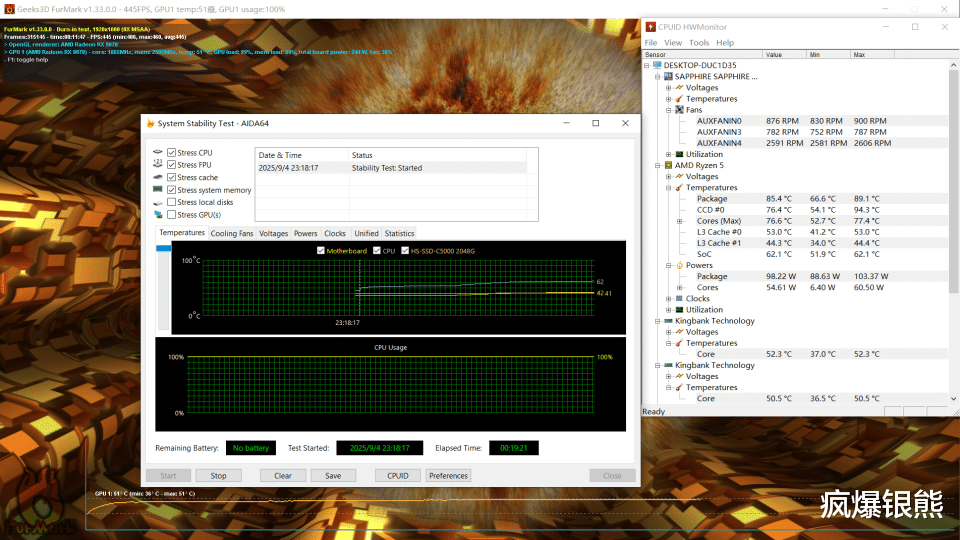Open the View menu in HWMonitor
Viewport: 960px width, 540px height.
click(x=673, y=43)
